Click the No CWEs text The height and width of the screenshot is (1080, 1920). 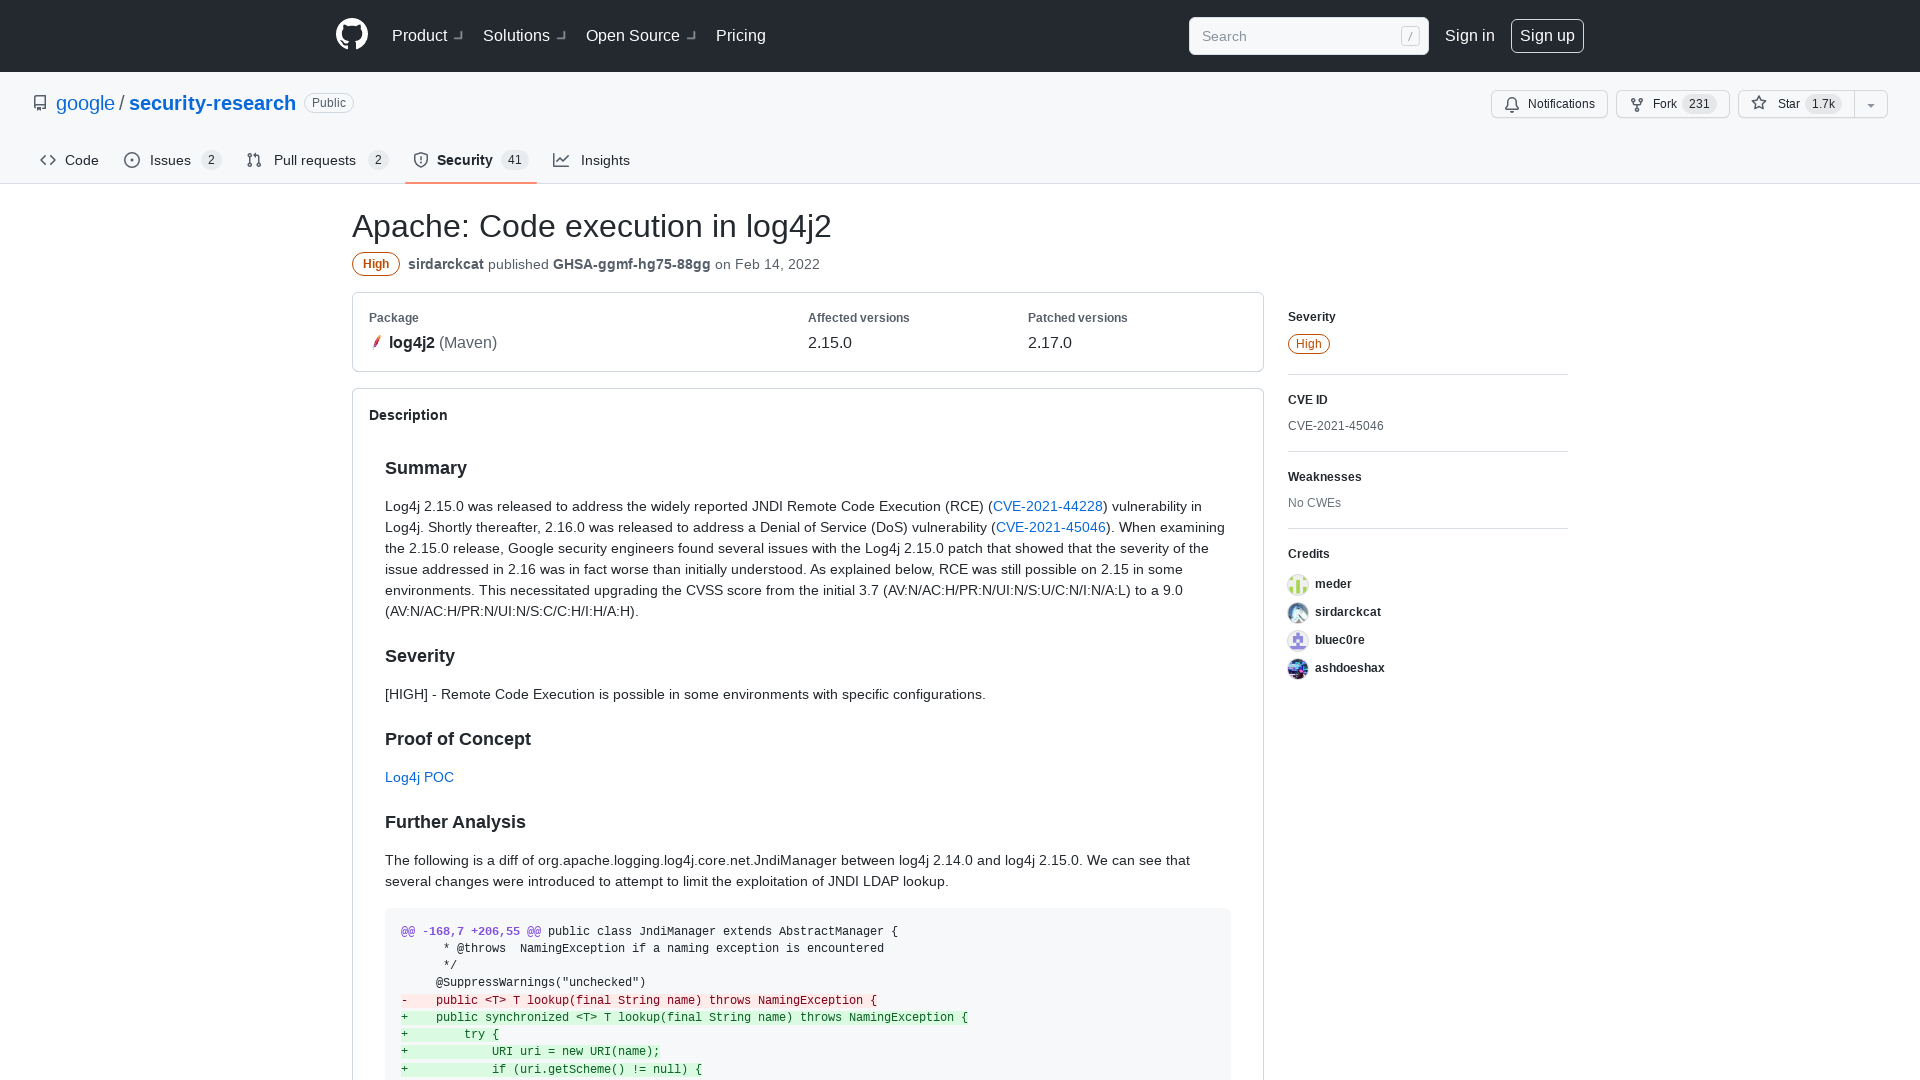coord(1314,503)
